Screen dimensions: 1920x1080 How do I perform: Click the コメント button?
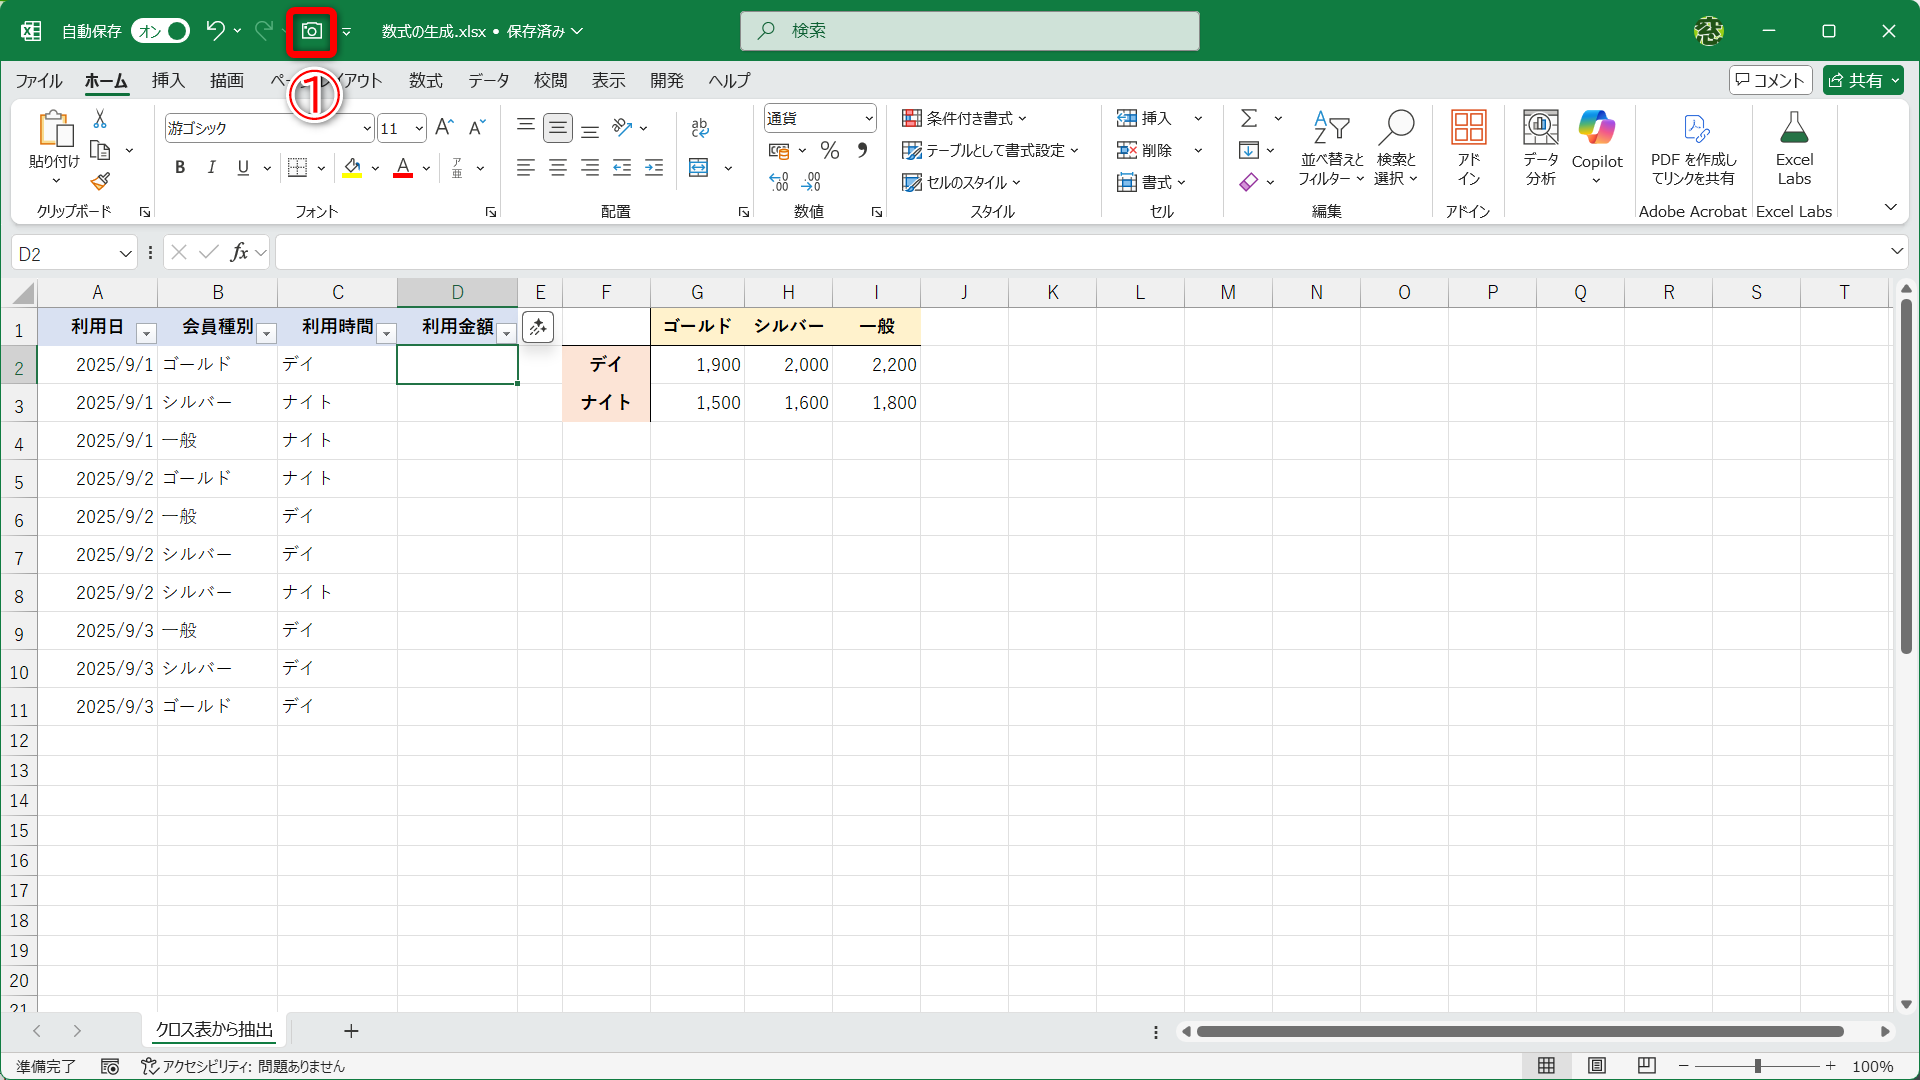(1770, 80)
